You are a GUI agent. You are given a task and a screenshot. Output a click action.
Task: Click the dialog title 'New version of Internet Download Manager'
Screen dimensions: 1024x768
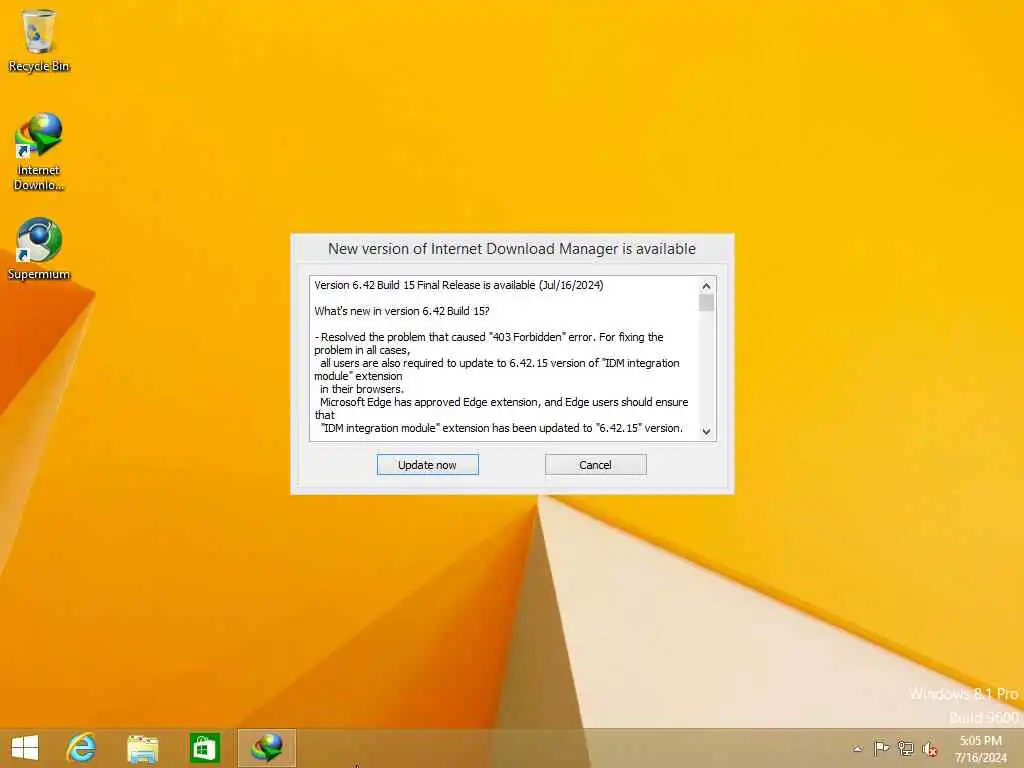[x=512, y=249]
